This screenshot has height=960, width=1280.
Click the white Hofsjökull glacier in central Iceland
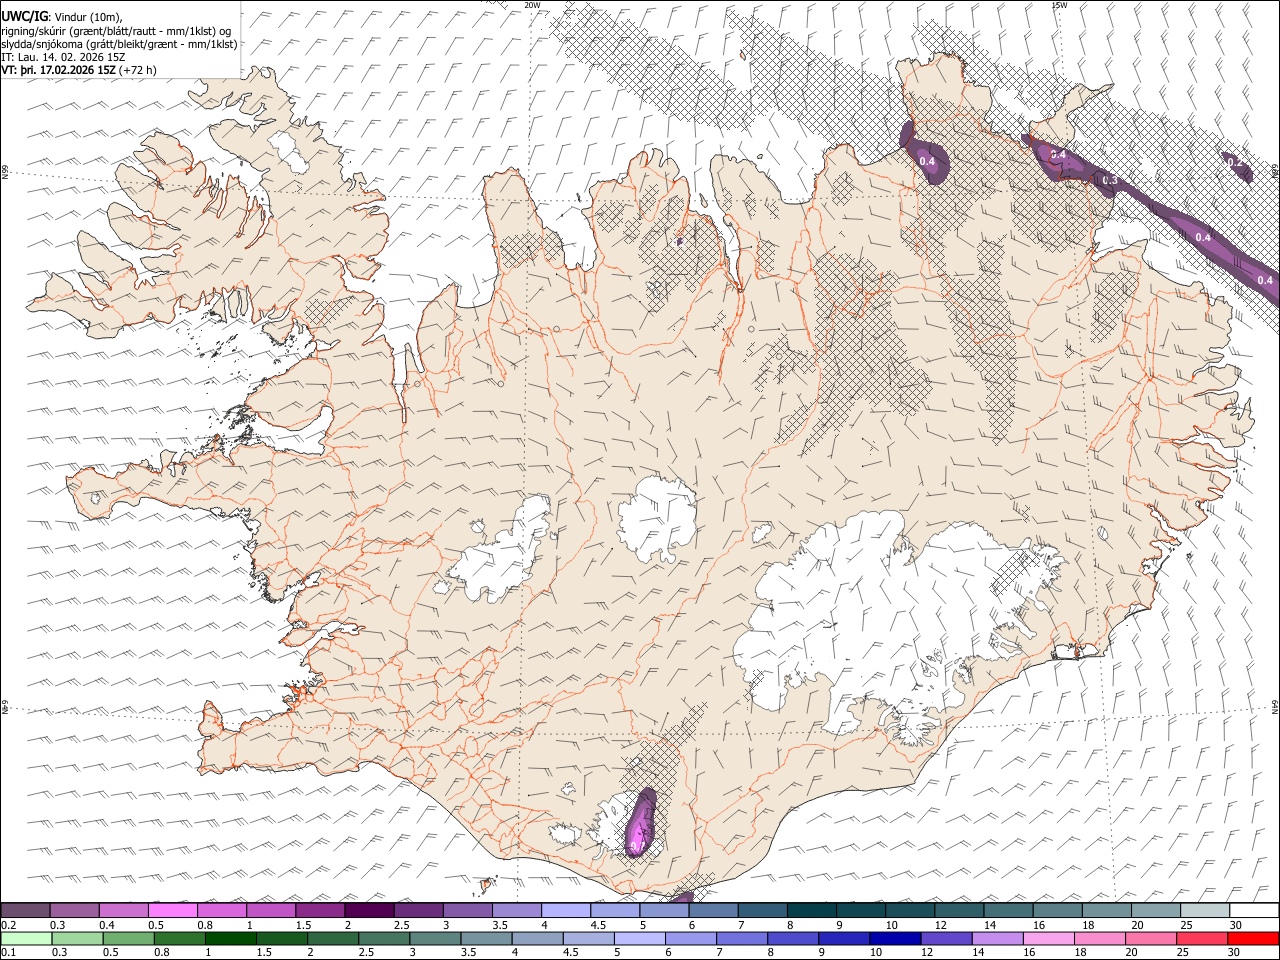656,519
